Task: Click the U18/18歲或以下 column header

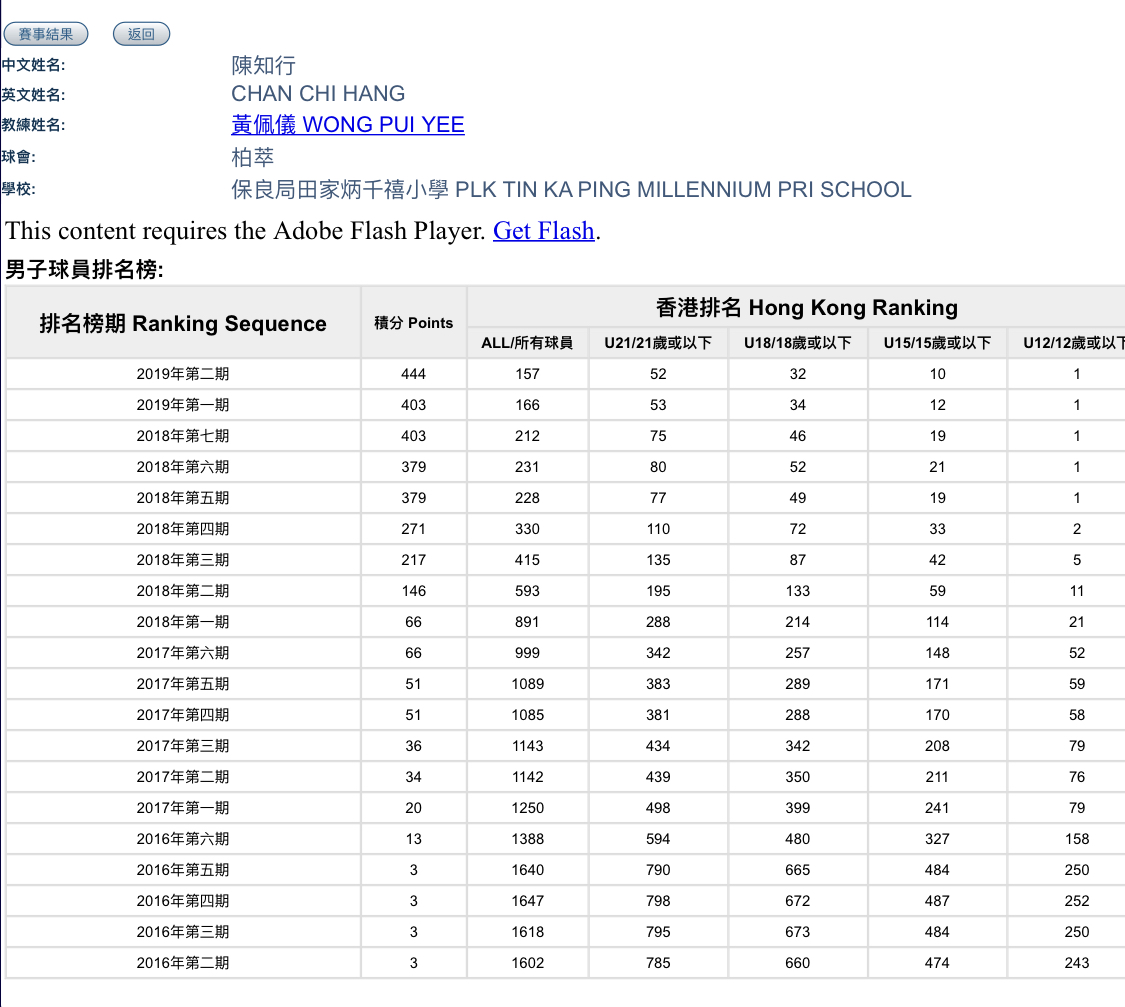Action: pos(798,343)
